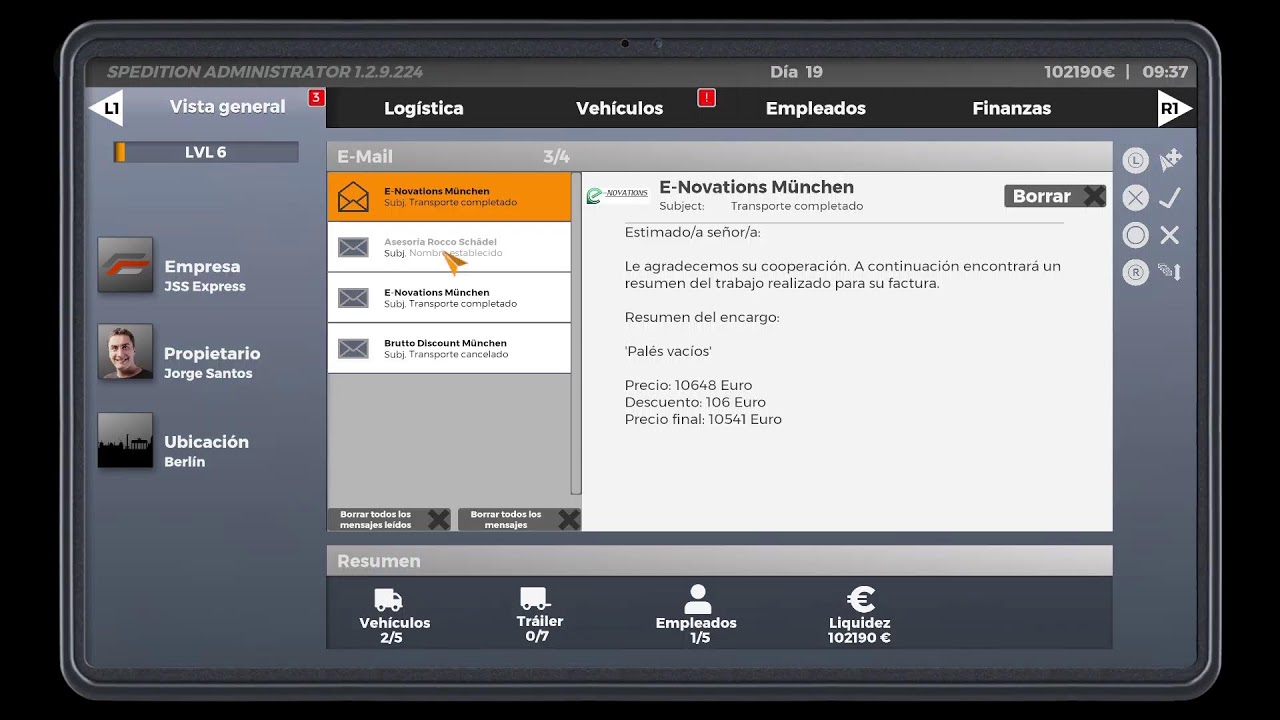
Task: Open the Asesoría Rocco Schädel email
Action: tap(449, 247)
